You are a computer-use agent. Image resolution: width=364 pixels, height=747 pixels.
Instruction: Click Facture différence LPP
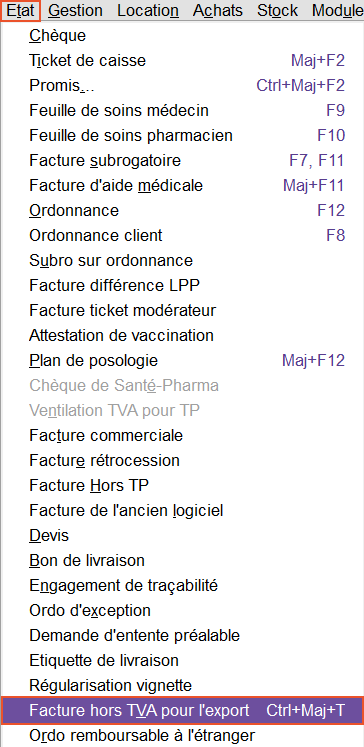pyautogui.click(x=182, y=285)
